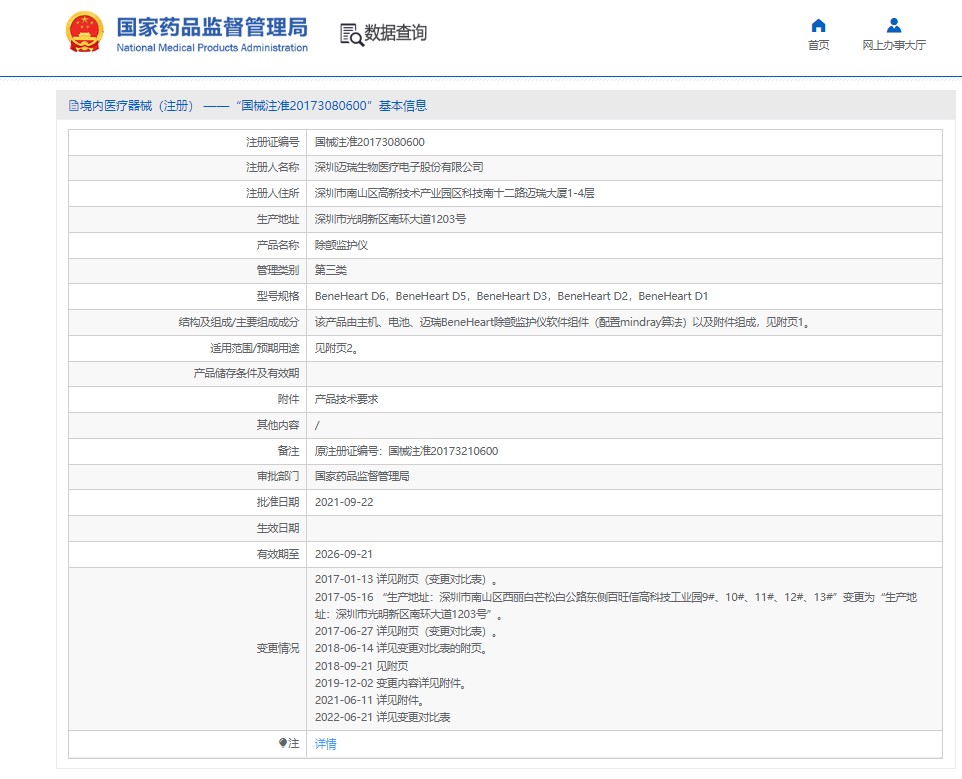Click the registrant name 深圳迈瑞生物医疗电子股份有限公司
Viewport: 962px width, 779px height.
(x=399, y=167)
